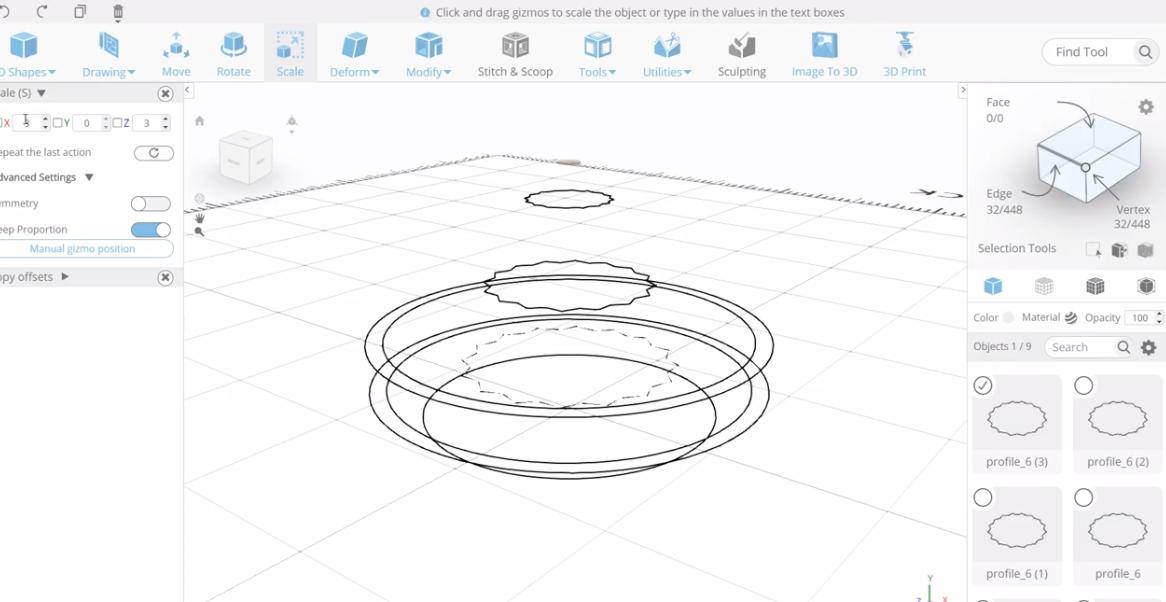Open the Objects list settings gear
This screenshot has width=1166, height=602.
click(1148, 347)
